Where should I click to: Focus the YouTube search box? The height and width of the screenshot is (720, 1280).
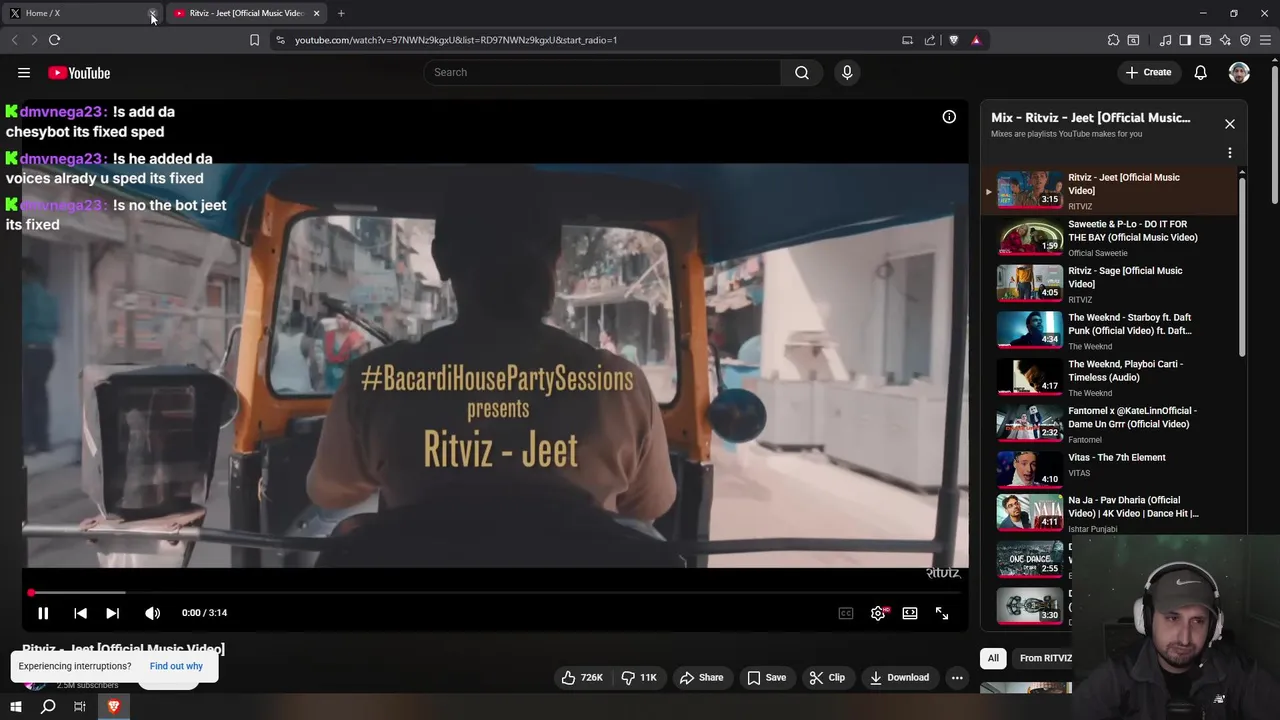(602, 72)
